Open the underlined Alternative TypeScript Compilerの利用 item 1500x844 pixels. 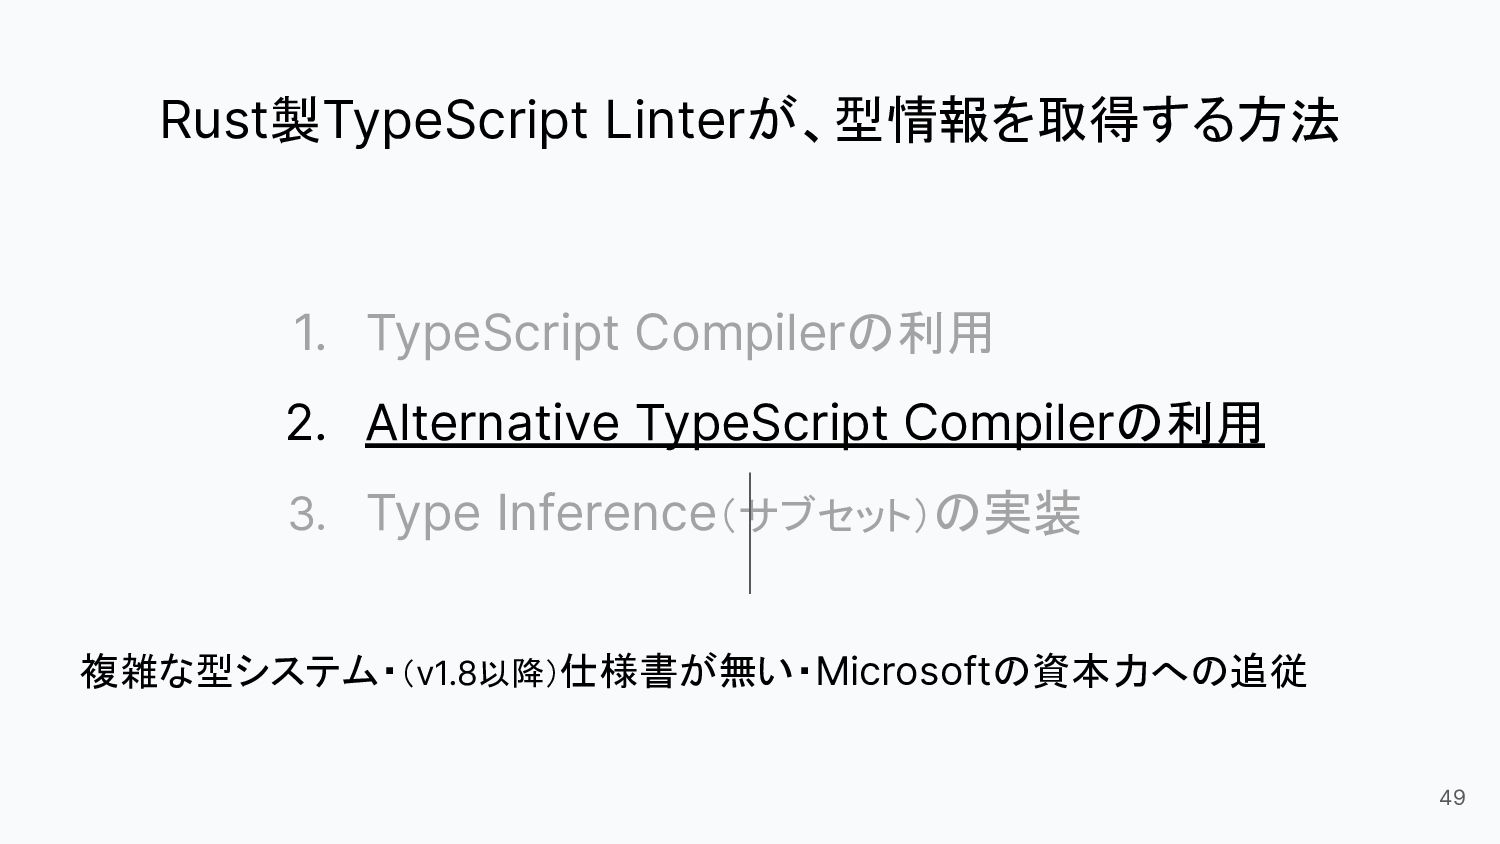[x=815, y=422]
